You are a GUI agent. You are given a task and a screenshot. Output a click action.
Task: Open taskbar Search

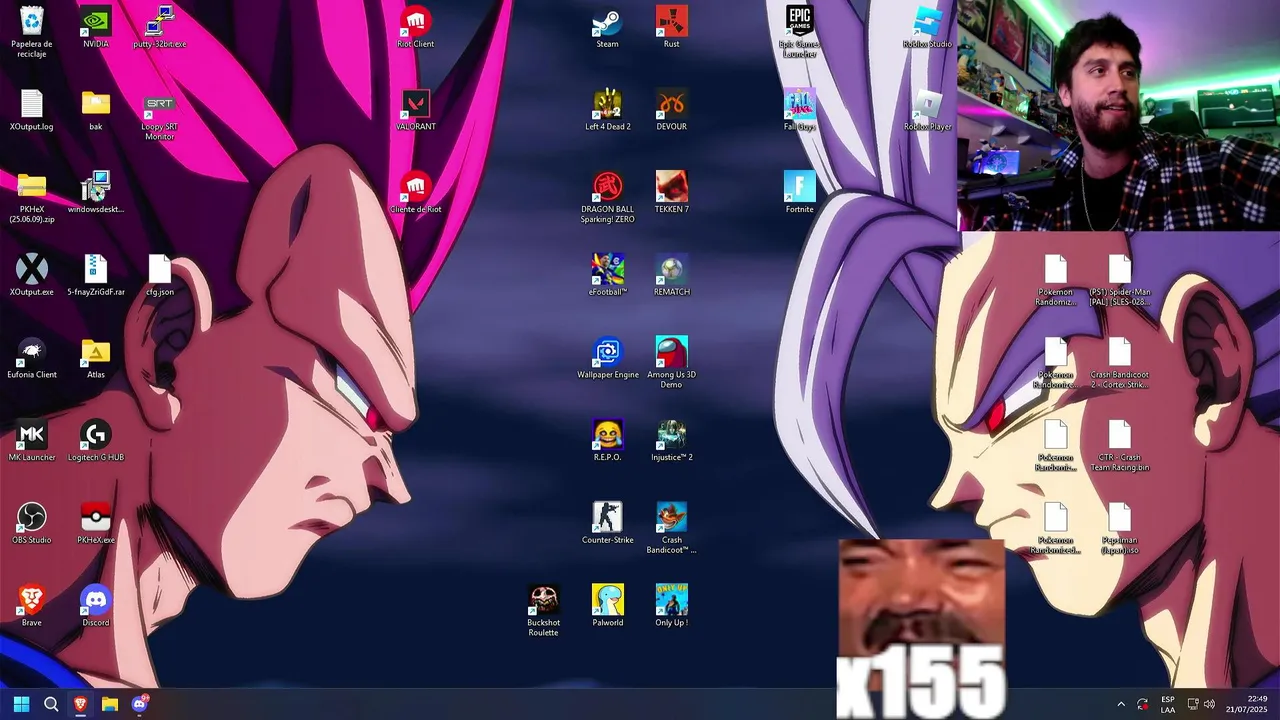(51, 704)
